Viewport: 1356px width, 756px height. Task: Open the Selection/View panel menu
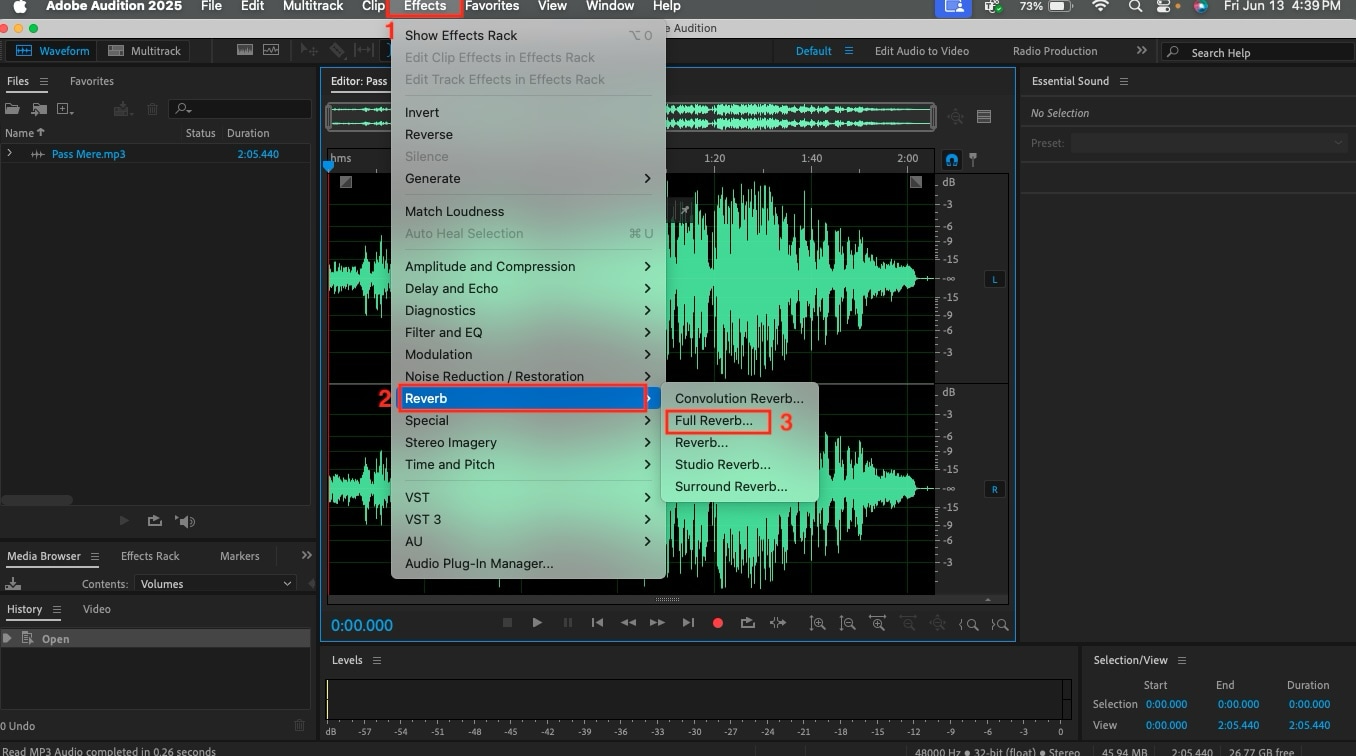tap(1182, 660)
